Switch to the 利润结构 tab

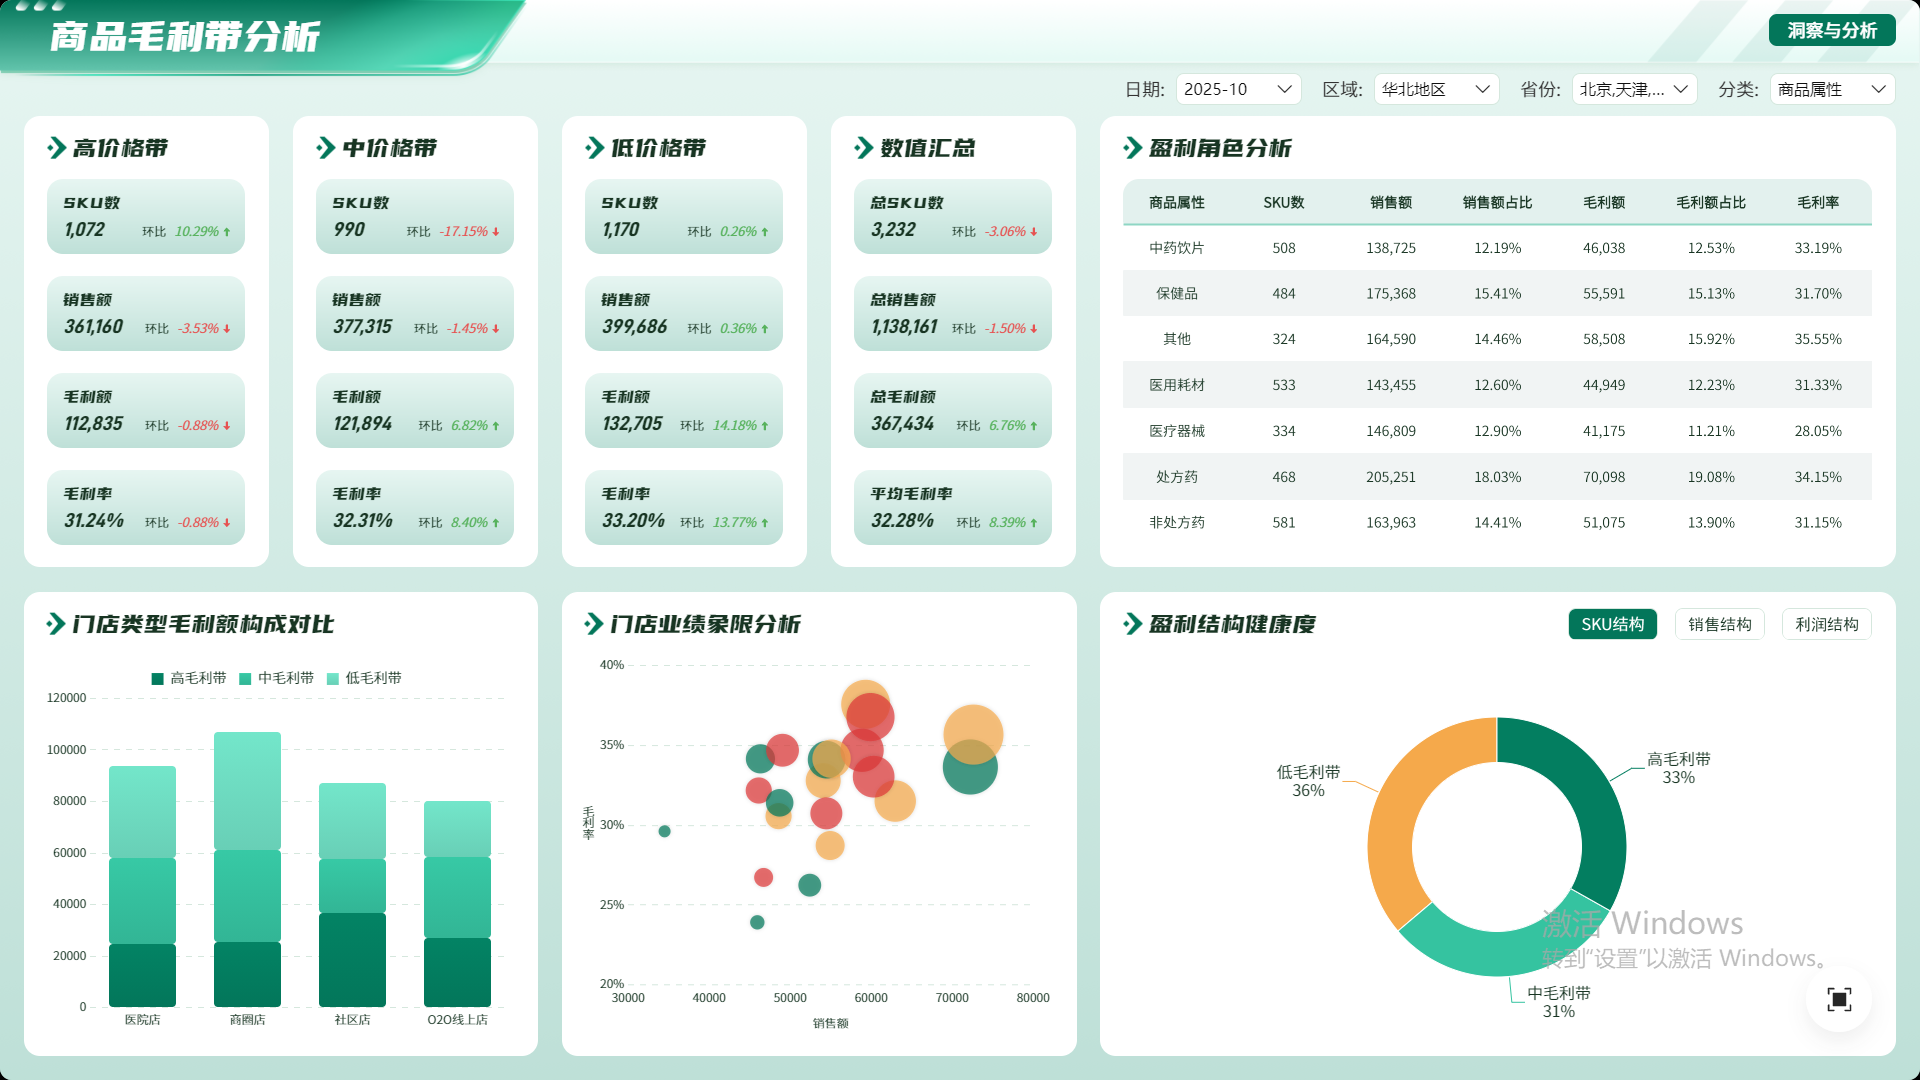point(1826,624)
